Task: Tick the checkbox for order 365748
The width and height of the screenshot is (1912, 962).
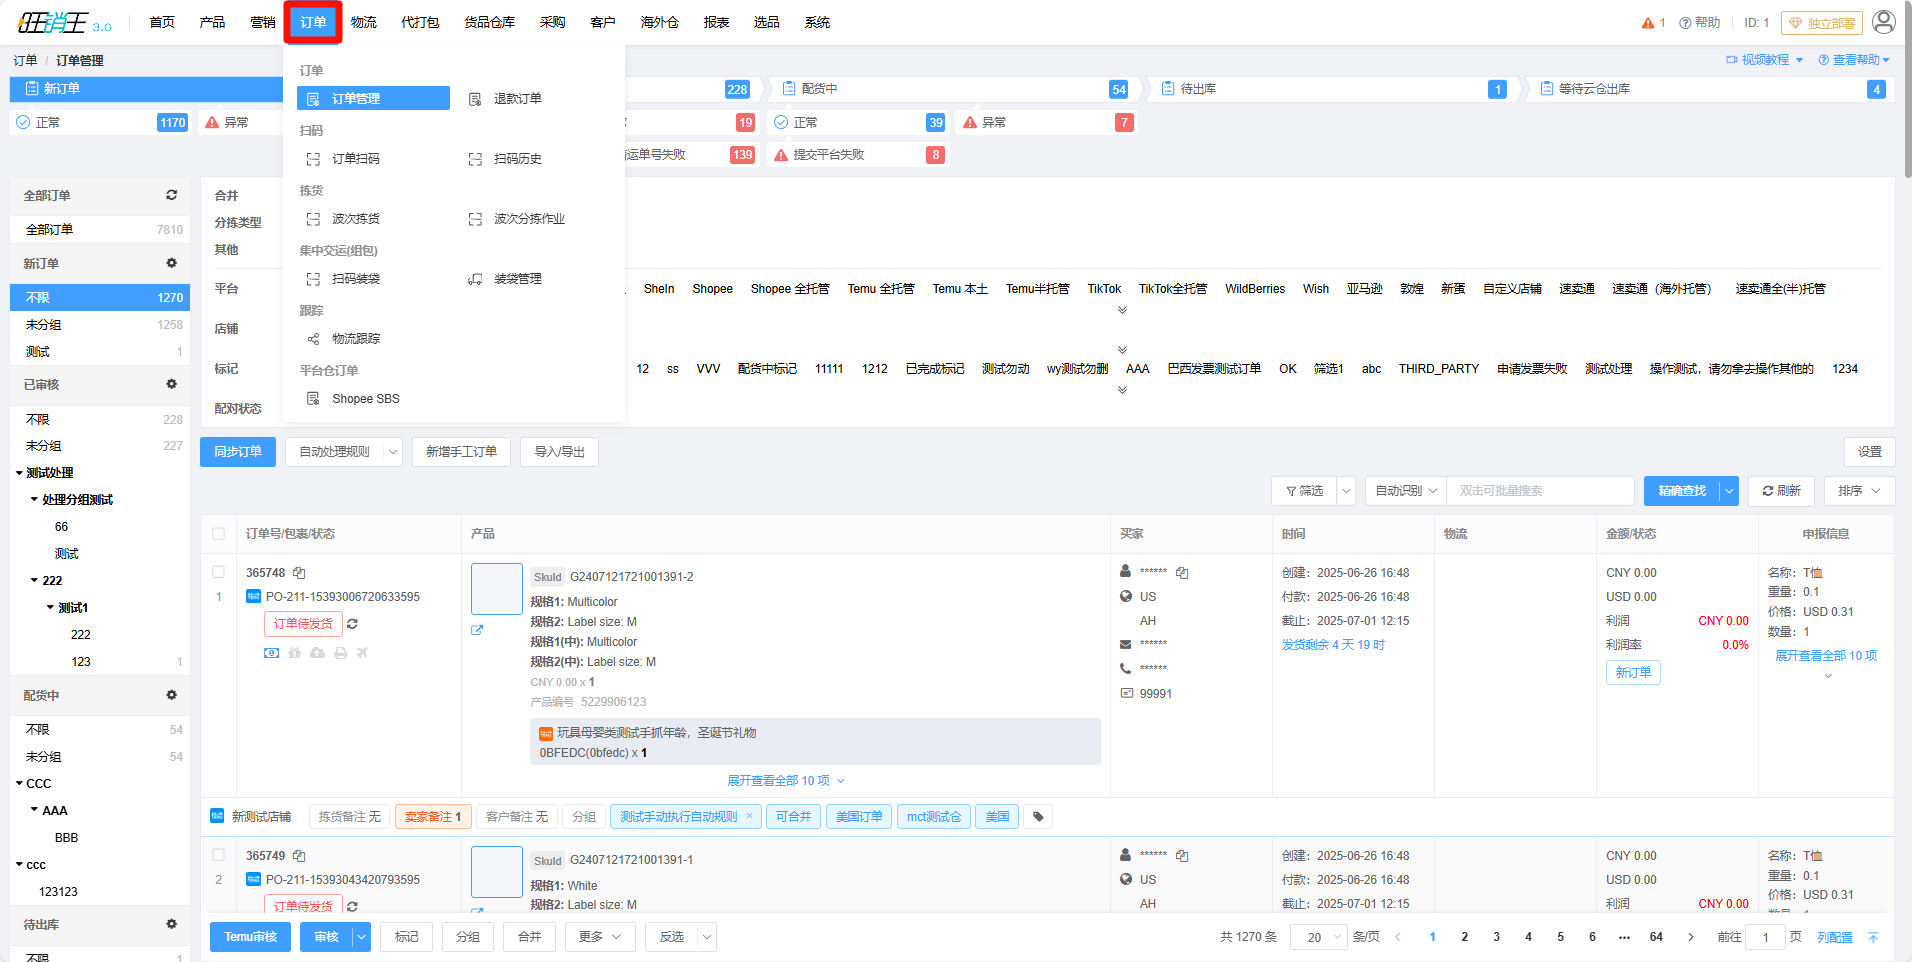Action: click(x=218, y=572)
